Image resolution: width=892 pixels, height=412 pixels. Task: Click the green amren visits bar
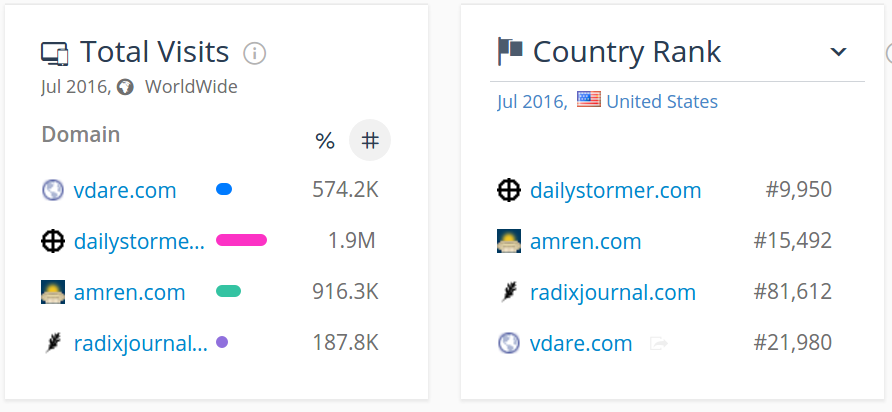point(228,291)
